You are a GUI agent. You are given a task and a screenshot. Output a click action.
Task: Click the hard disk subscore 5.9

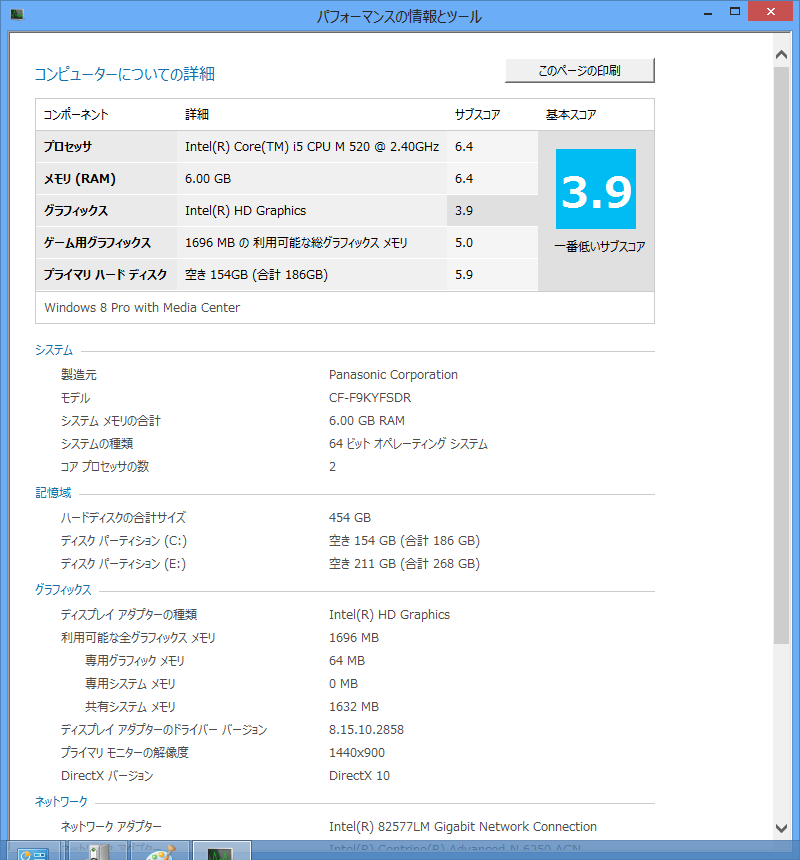[464, 275]
